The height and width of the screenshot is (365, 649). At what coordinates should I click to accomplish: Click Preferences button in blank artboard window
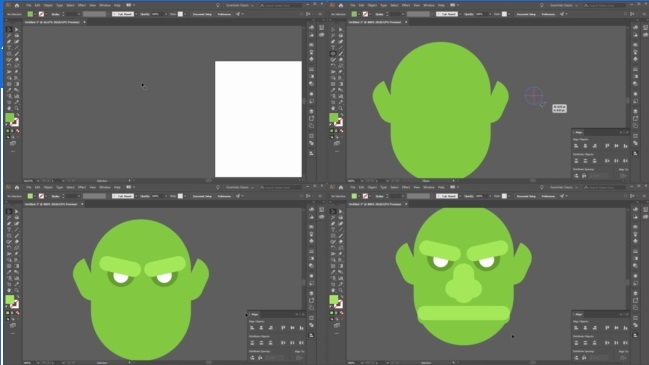[224, 14]
